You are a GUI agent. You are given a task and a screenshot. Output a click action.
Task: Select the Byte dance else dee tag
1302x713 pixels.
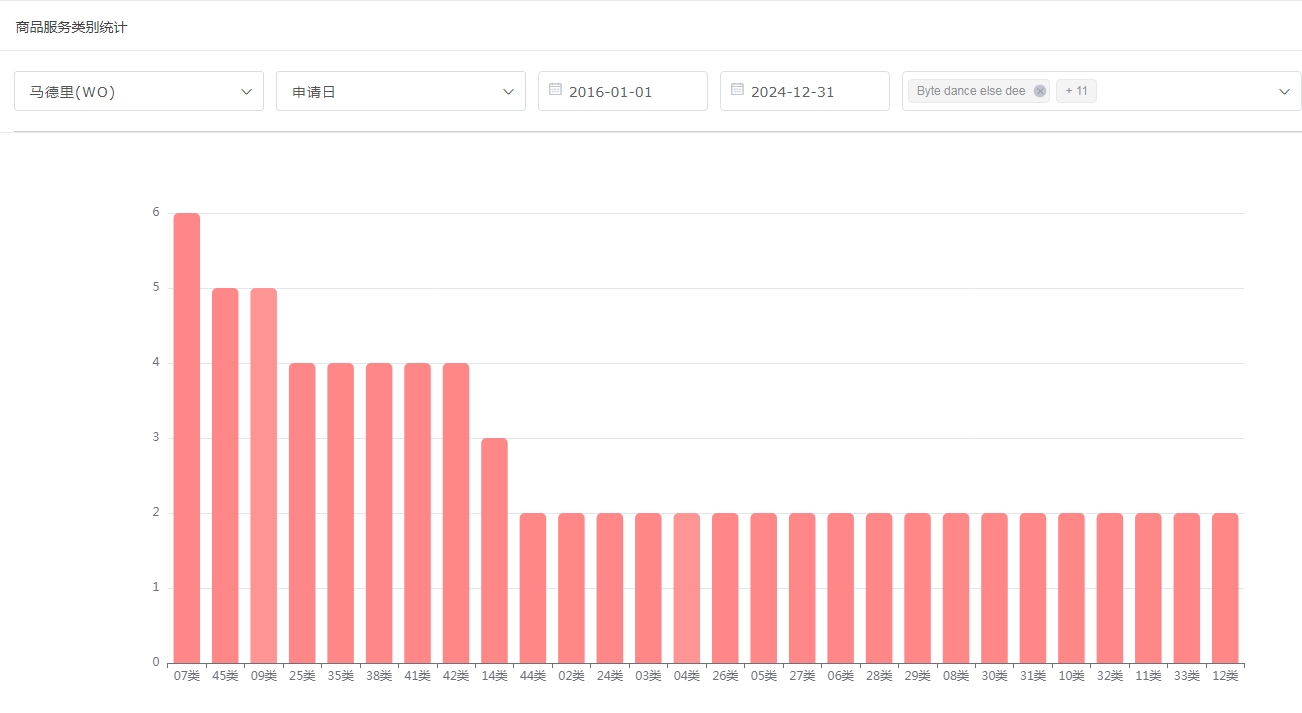pyautogui.click(x=970, y=91)
